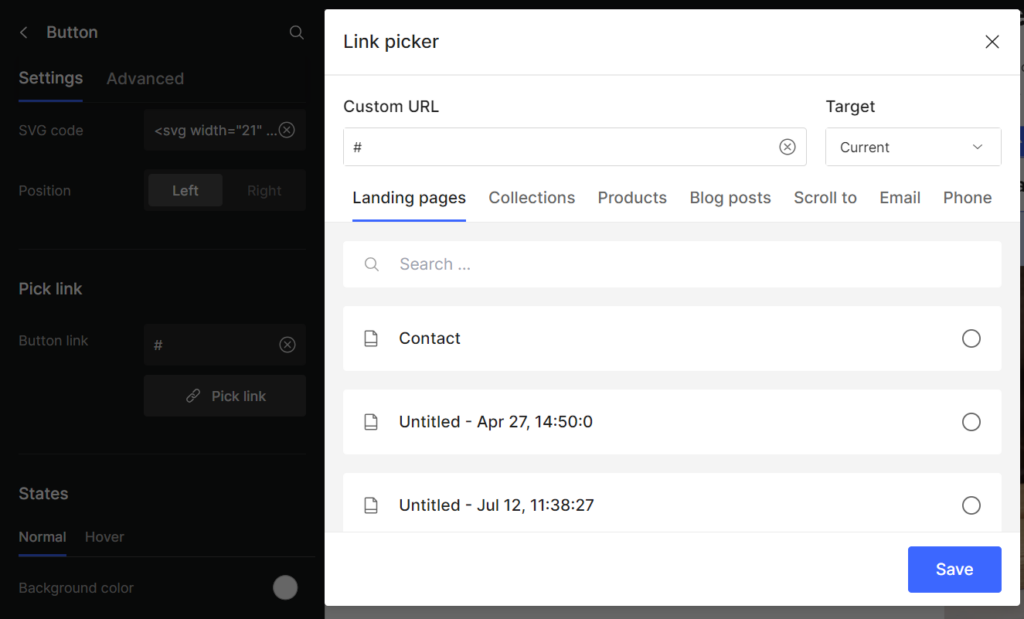Click the magnifier icon in the search box
1024x619 pixels.
coord(372,265)
